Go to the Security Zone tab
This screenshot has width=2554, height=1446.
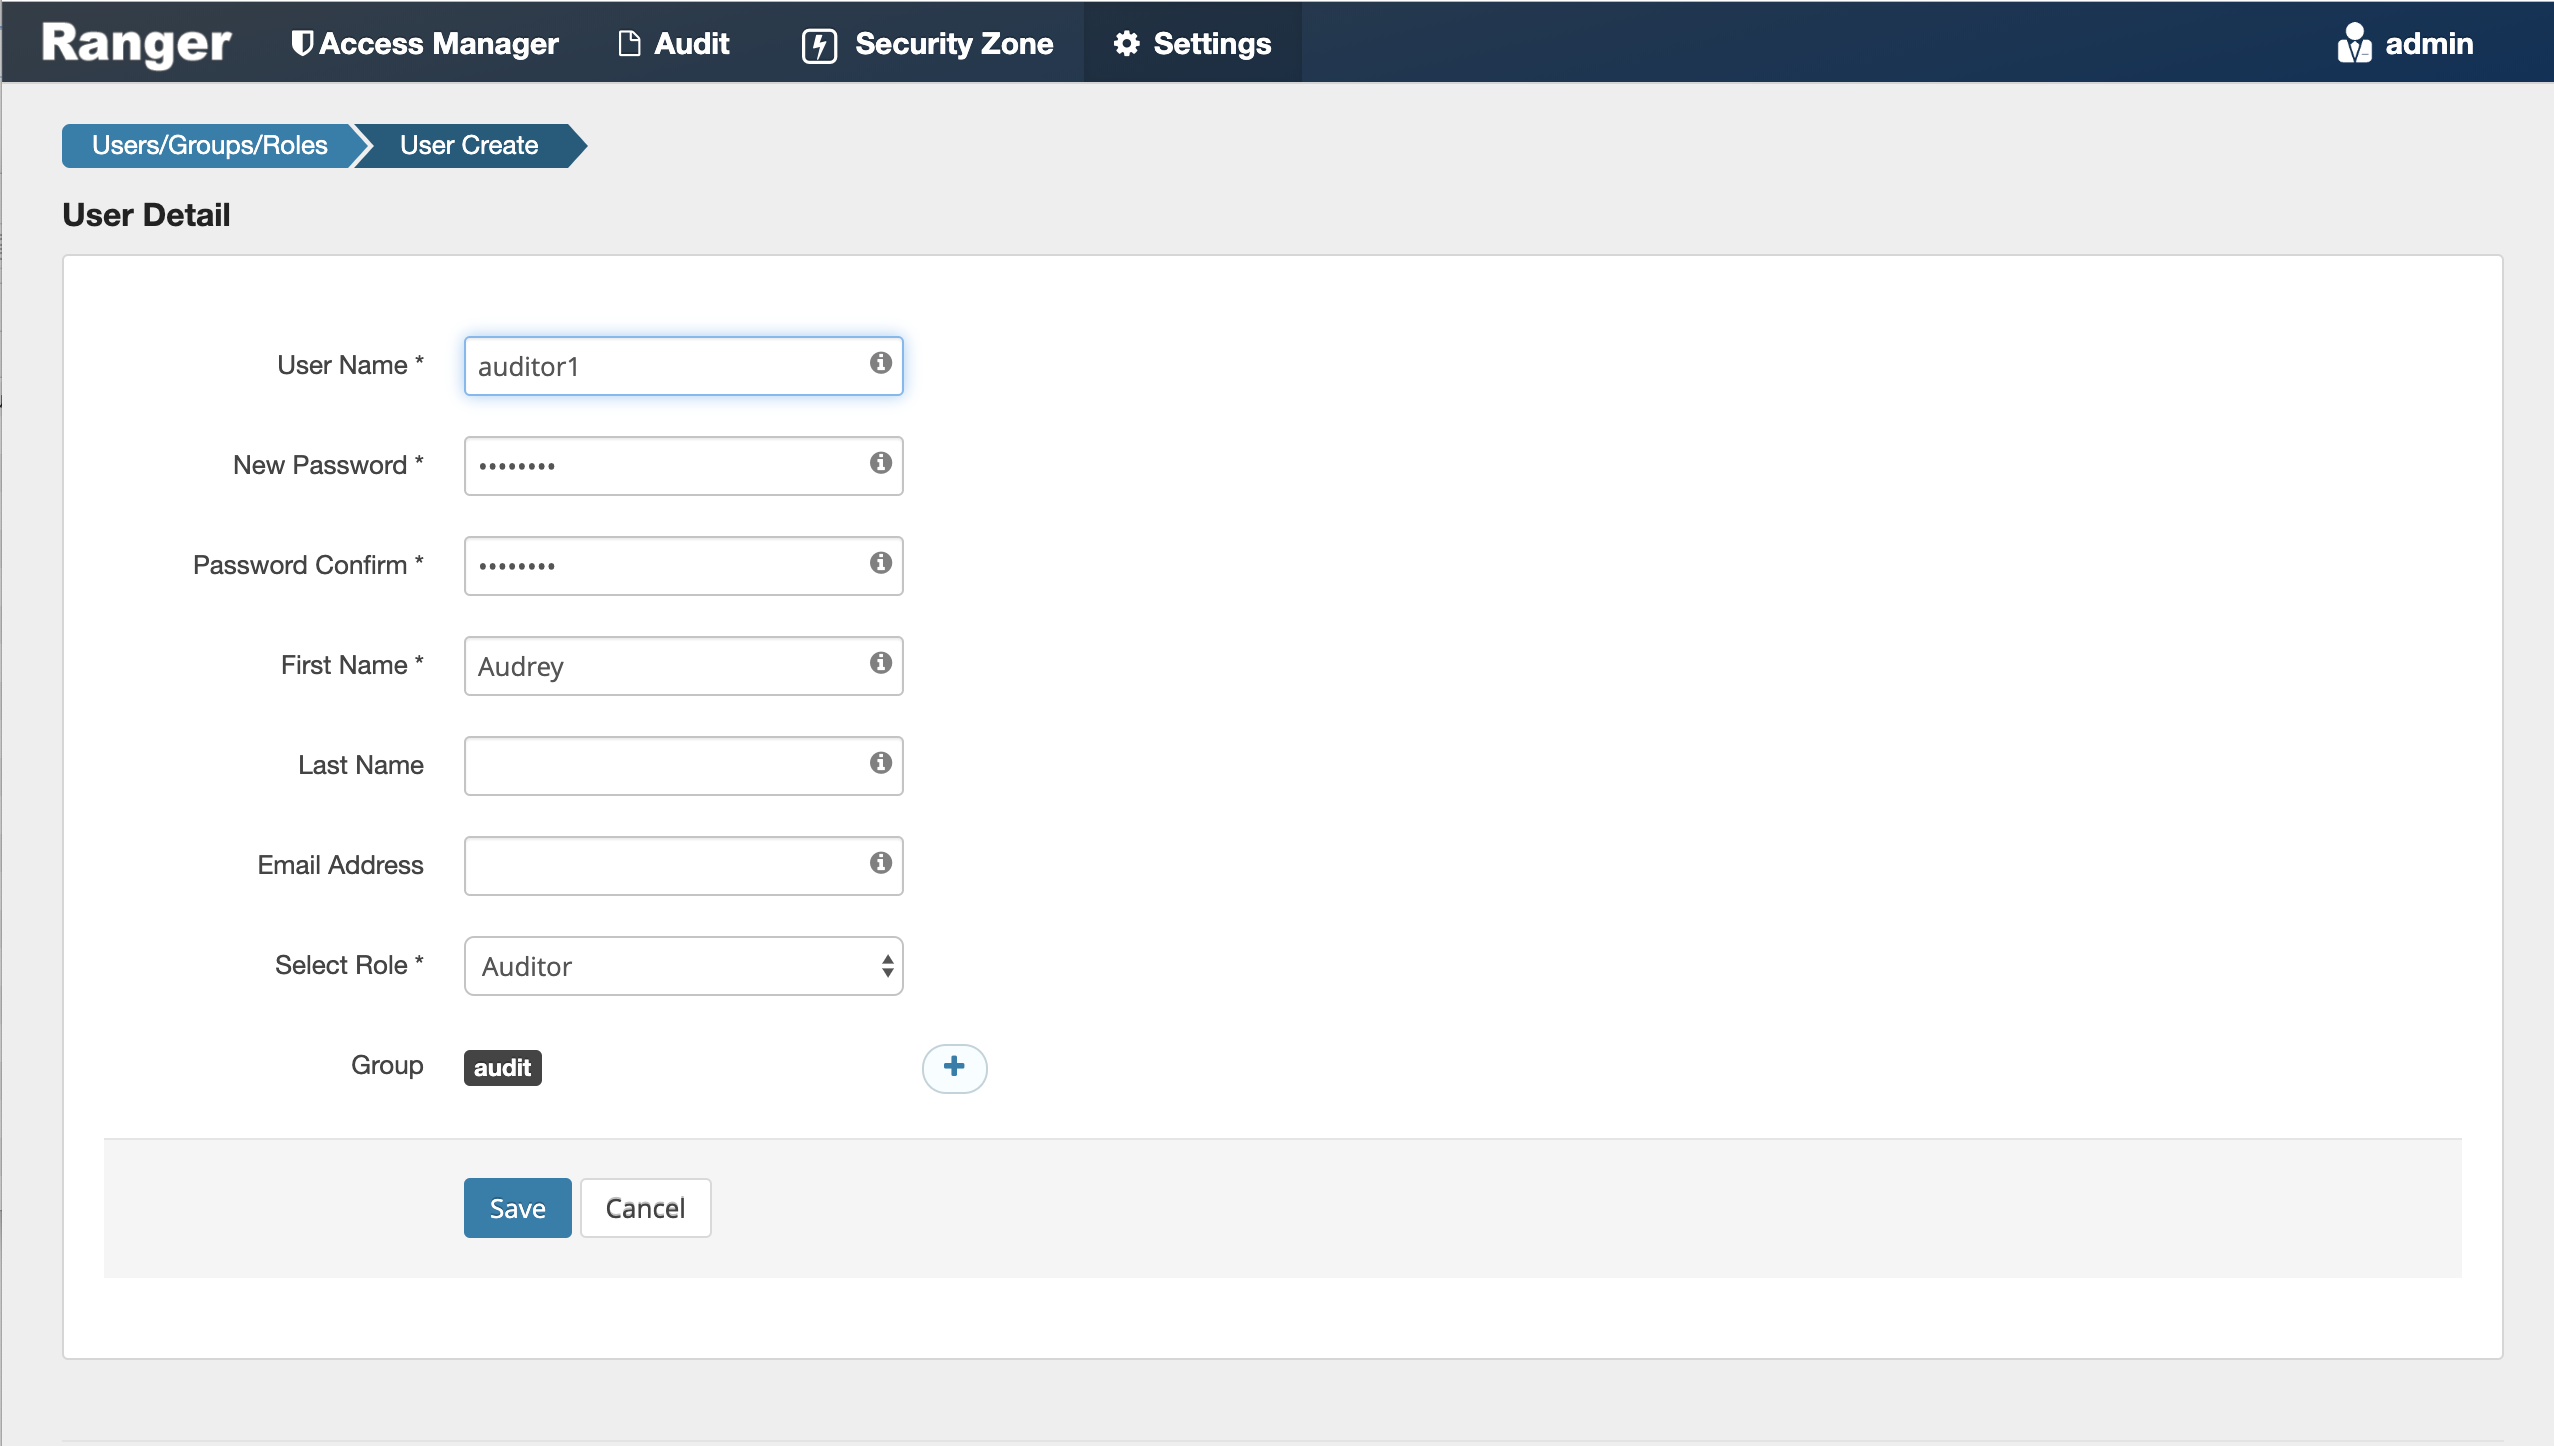(928, 44)
